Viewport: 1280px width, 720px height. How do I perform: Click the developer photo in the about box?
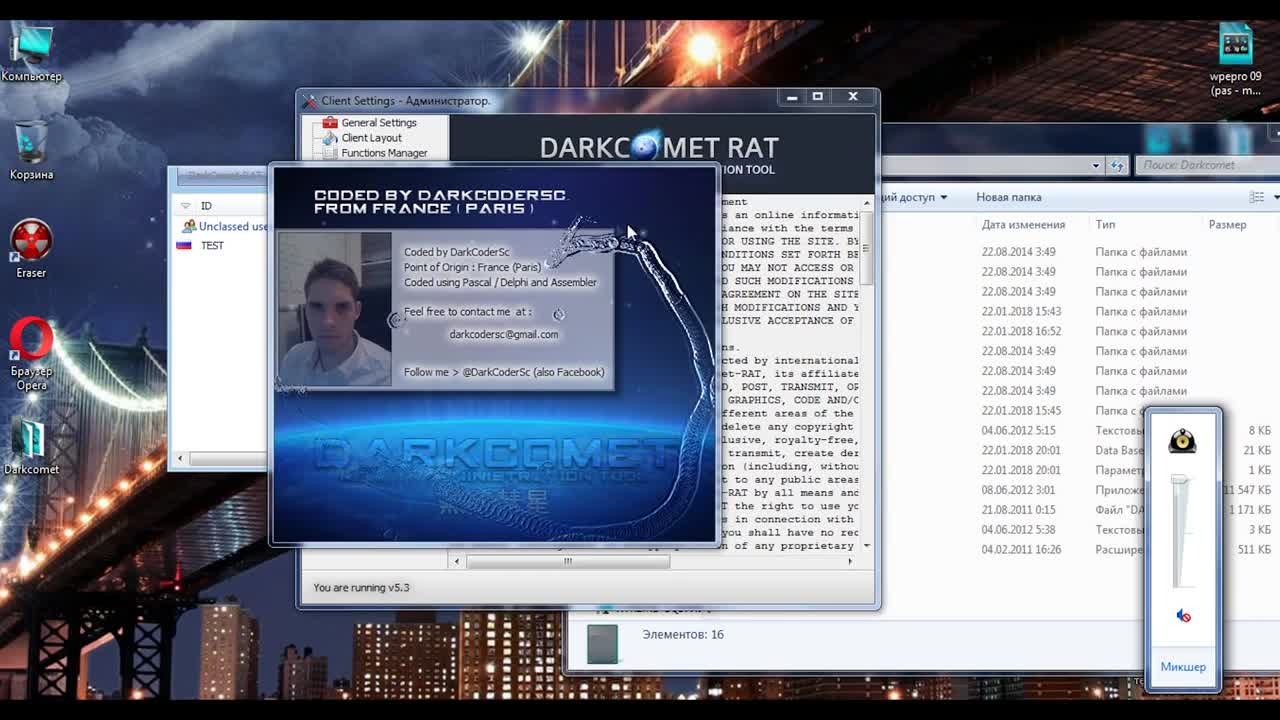click(x=335, y=309)
